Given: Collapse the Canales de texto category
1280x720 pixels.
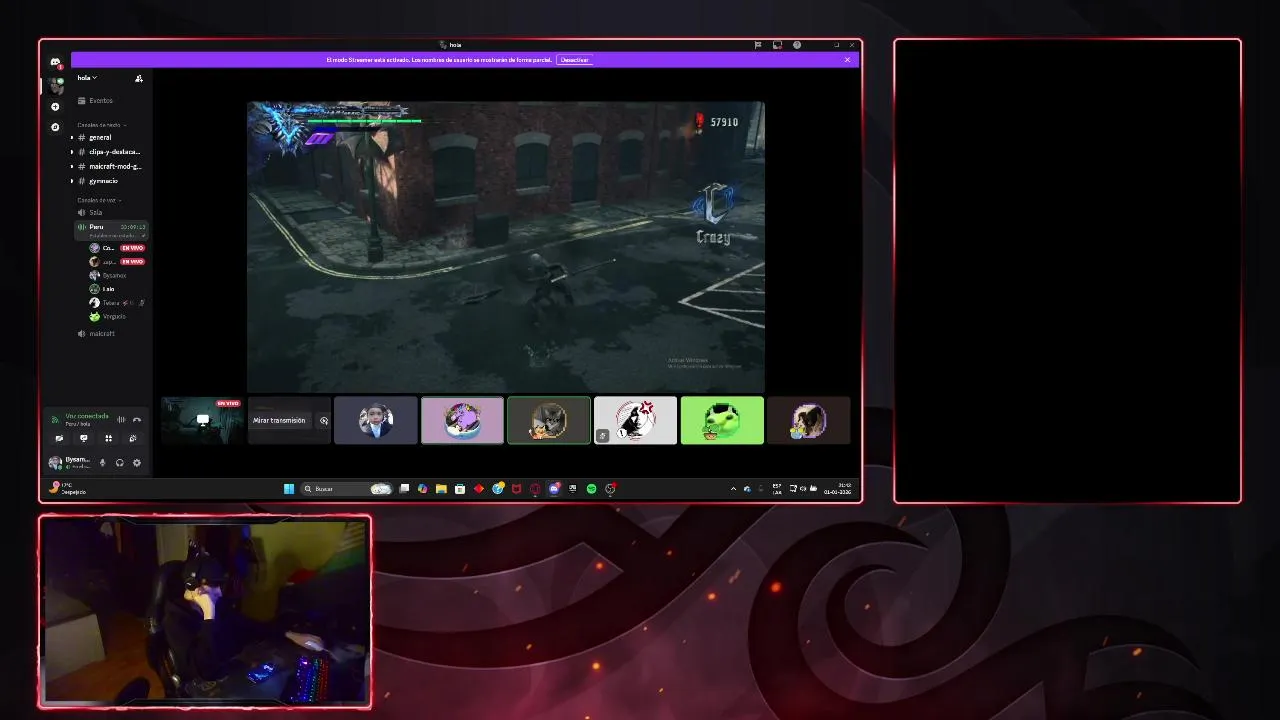Looking at the screenshot, I should tap(100, 125).
